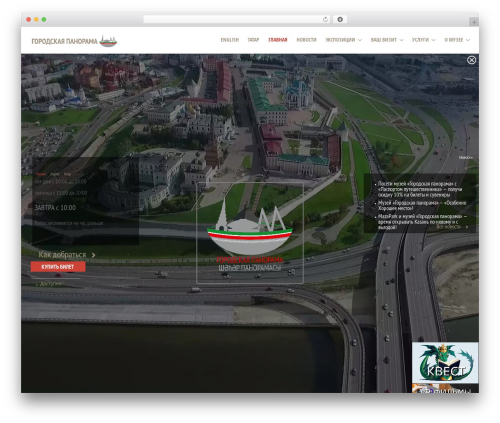
Task: Open the НОВОСТИ menu item
Action: coord(306,40)
